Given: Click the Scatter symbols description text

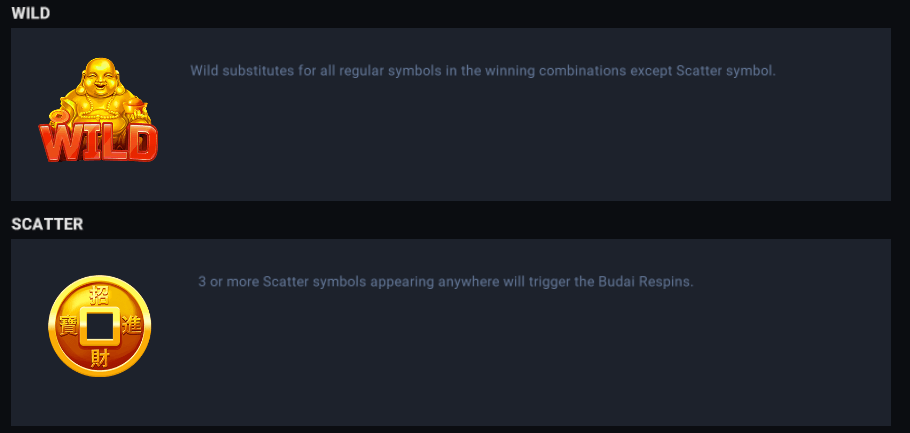Looking at the screenshot, I should [x=445, y=281].
